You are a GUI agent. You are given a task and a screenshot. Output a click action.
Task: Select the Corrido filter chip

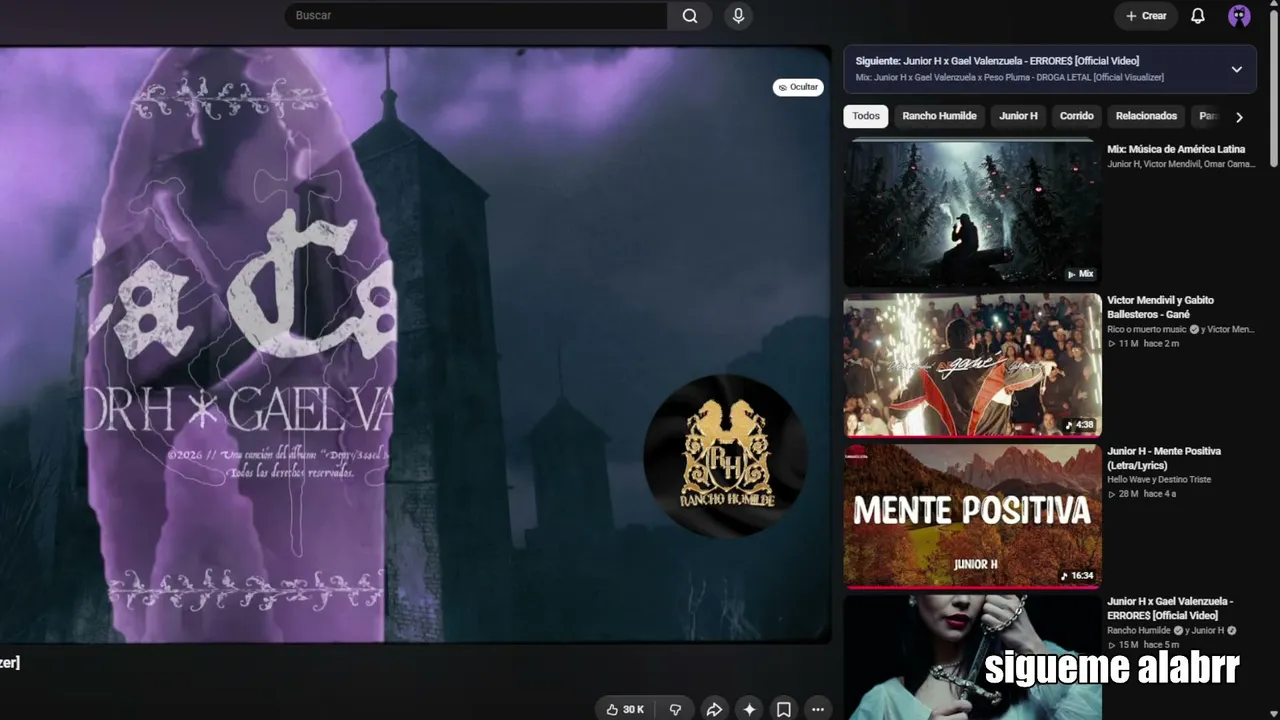click(x=1077, y=116)
